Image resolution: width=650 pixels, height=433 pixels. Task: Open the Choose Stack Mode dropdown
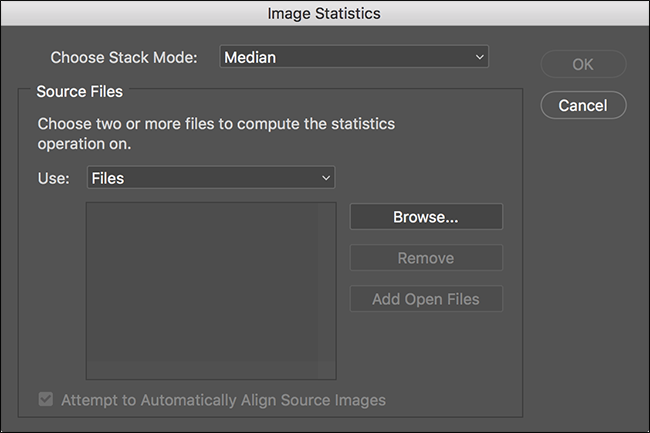[x=353, y=58]
